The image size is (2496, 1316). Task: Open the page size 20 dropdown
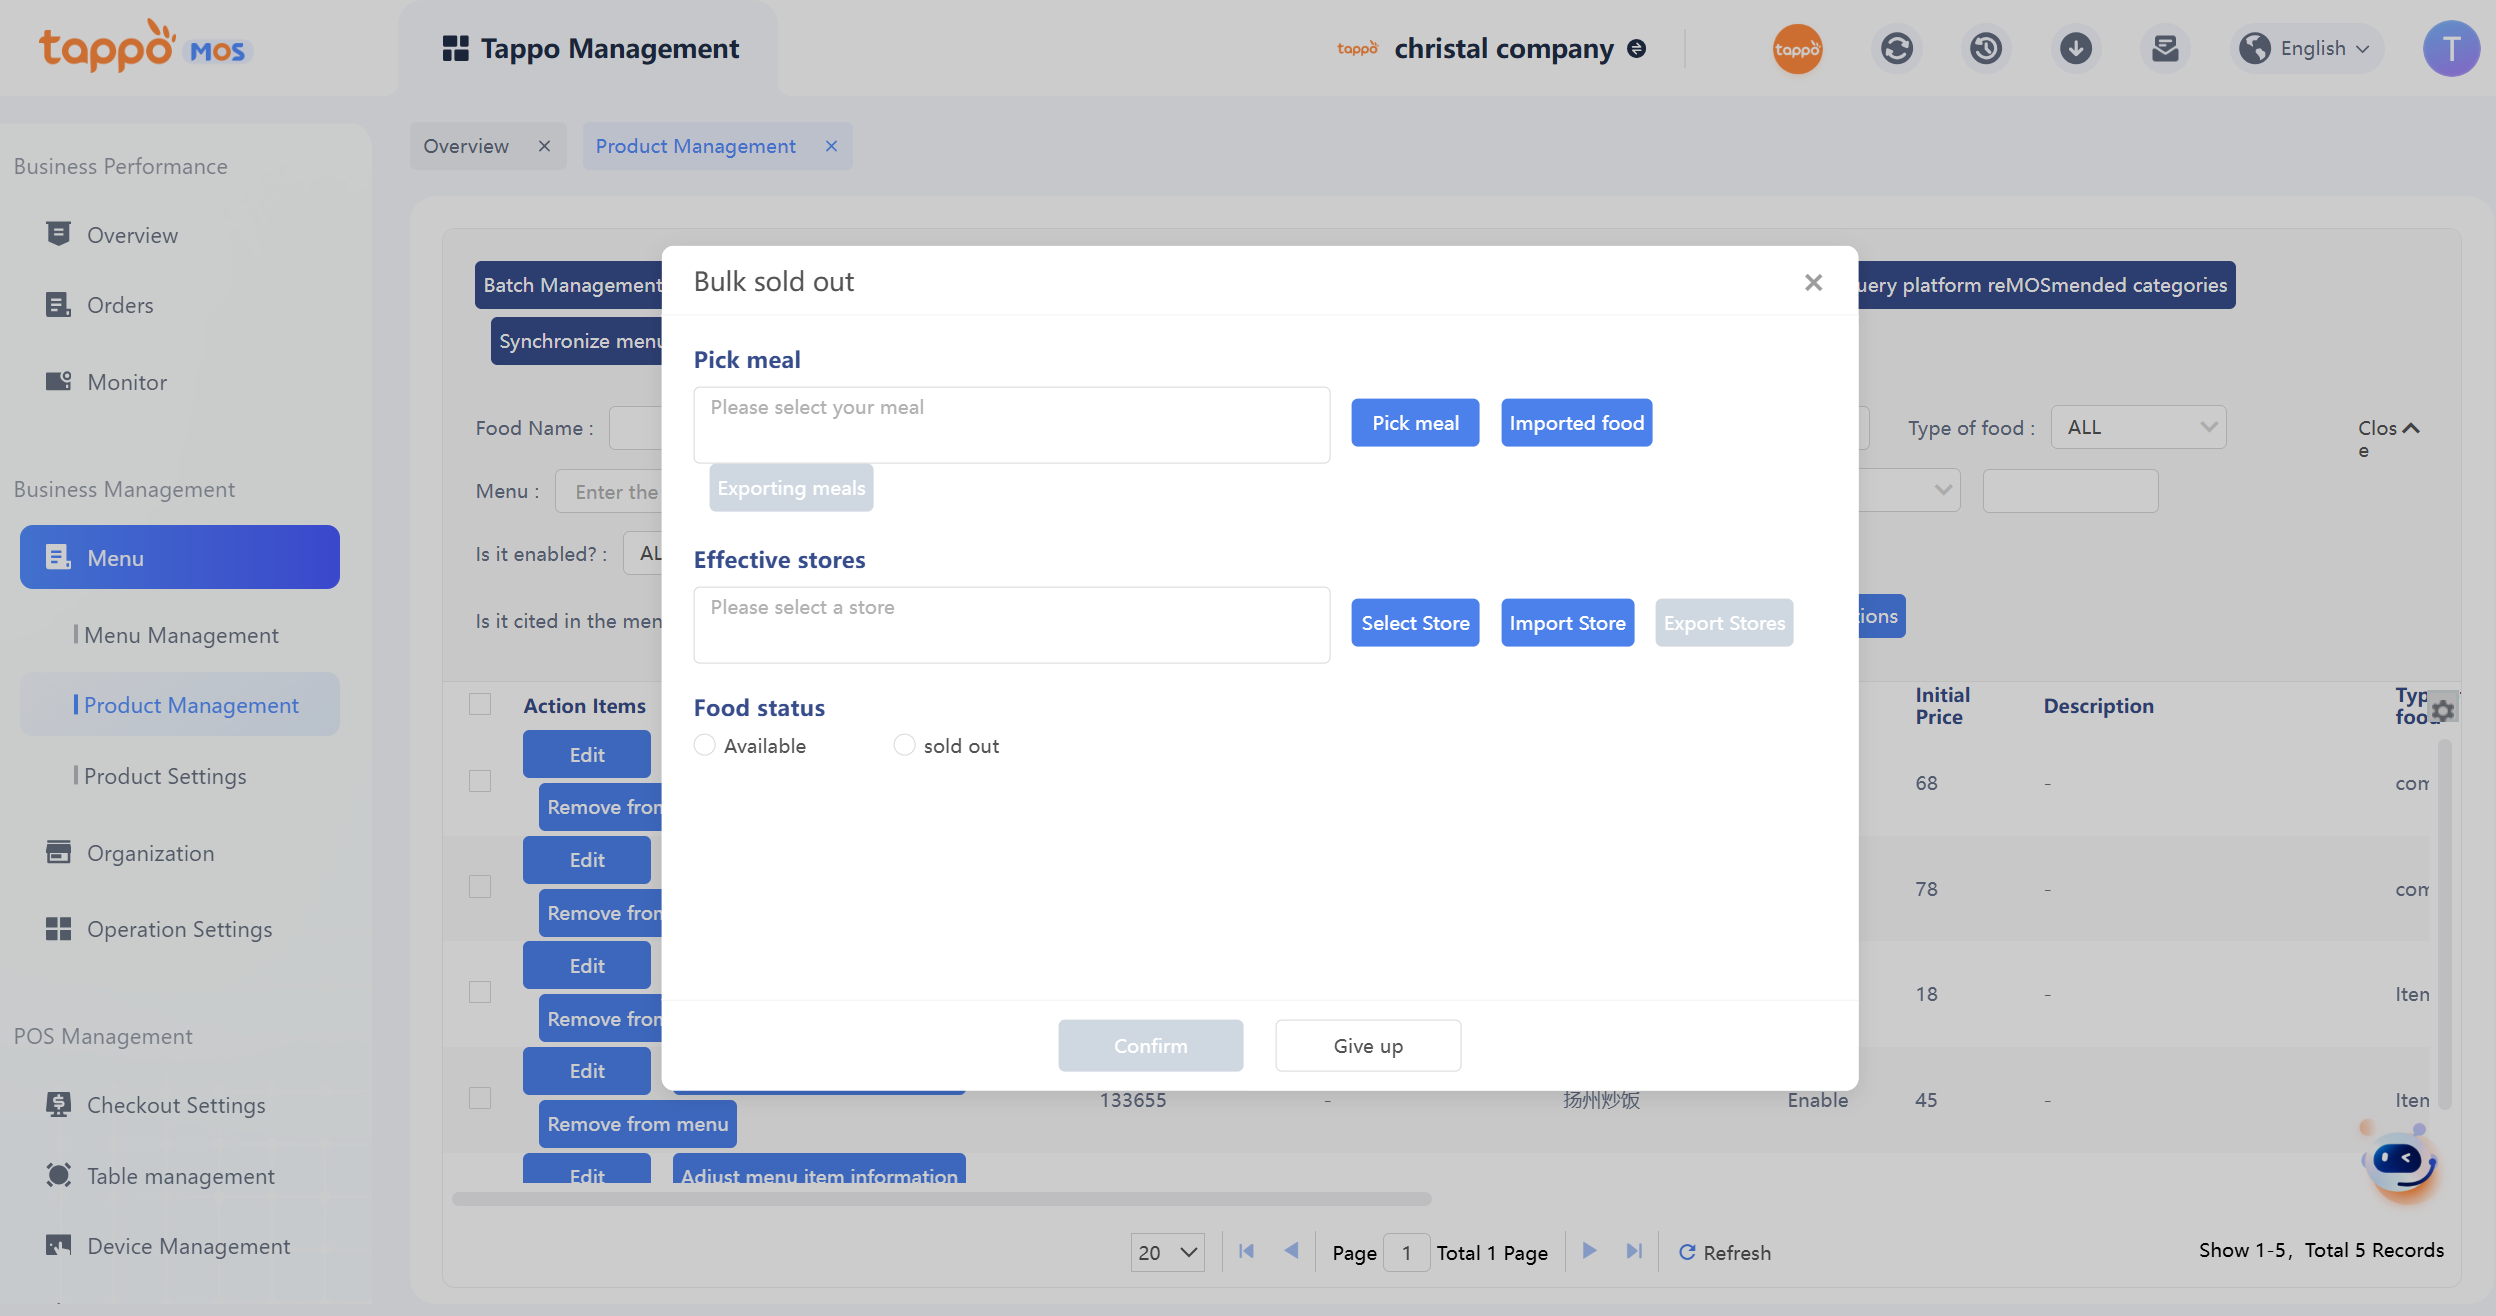pyautogui.click(x=1167, y=1252)
